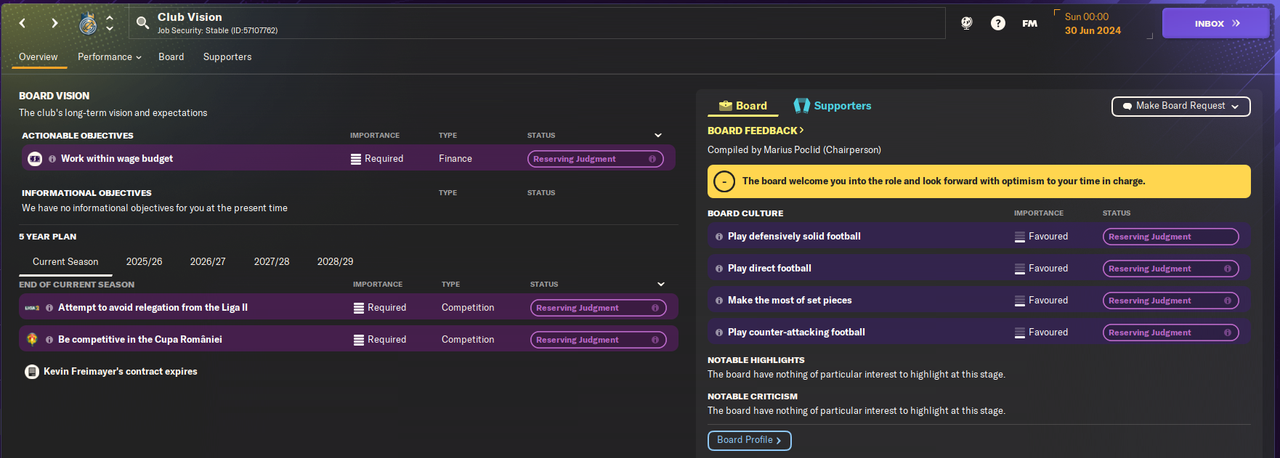Click the club badge in the top bar
Screen dimensions: 1280x458
pyautogui.click(x=88, y=23)
